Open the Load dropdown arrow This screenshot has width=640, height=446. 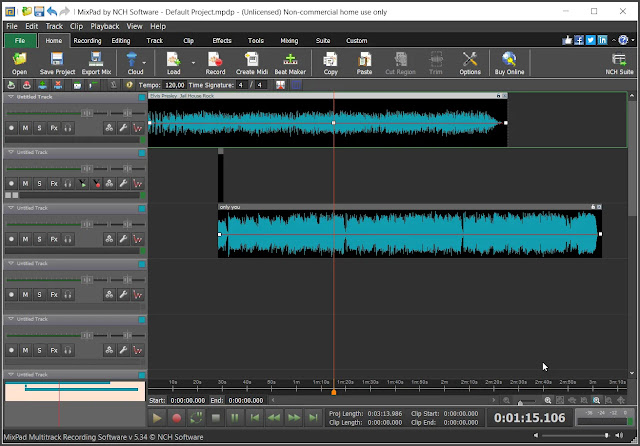pos(193,63)
